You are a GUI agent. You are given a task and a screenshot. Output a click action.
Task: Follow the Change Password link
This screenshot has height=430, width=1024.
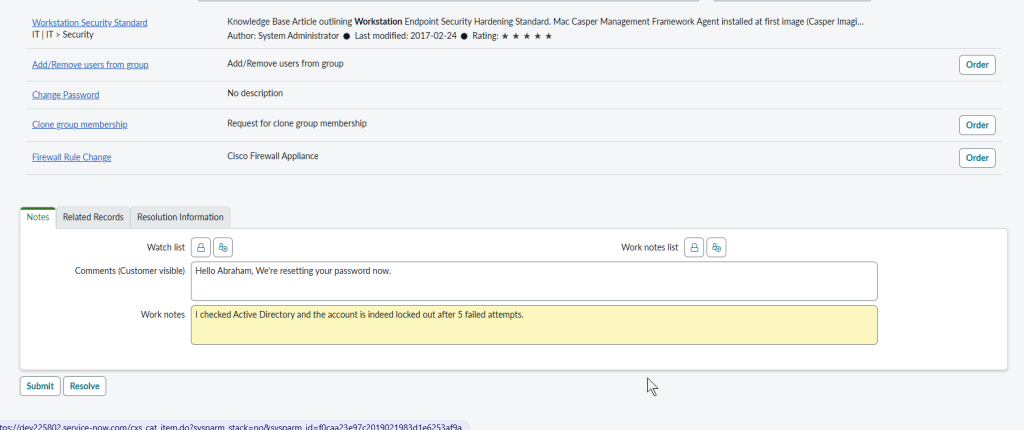[x=65, y=95]
